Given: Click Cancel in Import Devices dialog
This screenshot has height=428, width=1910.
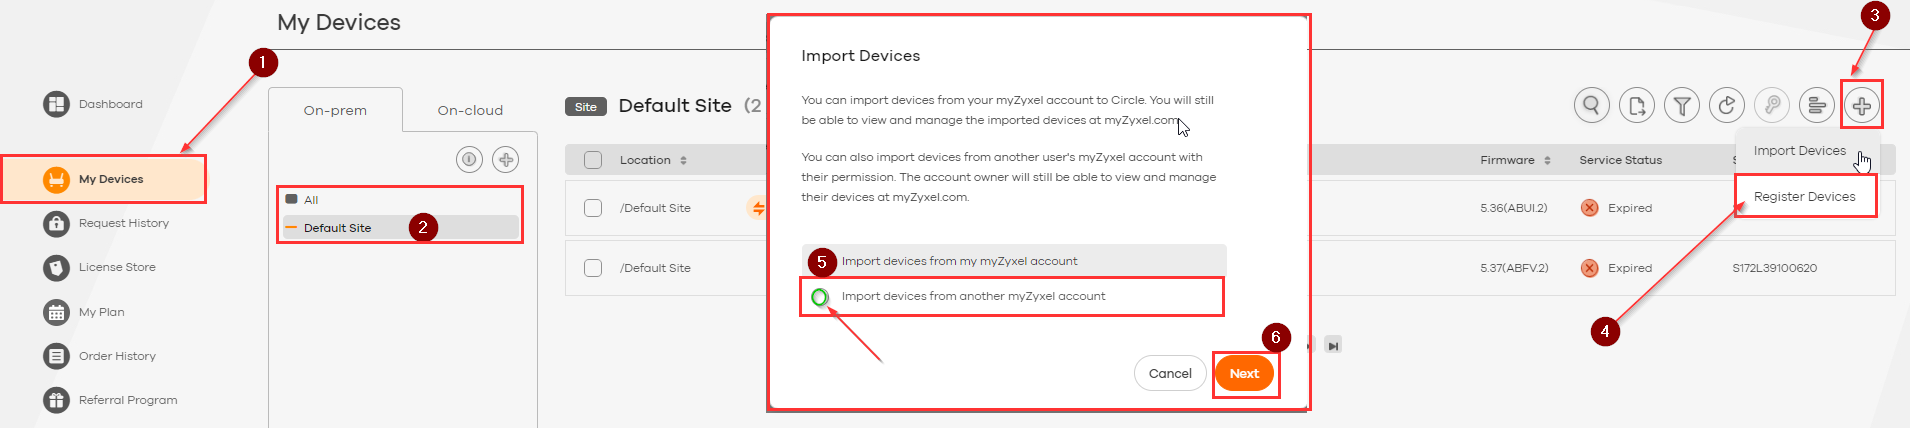Looking at the screenshot, I should pos(1170,374).
